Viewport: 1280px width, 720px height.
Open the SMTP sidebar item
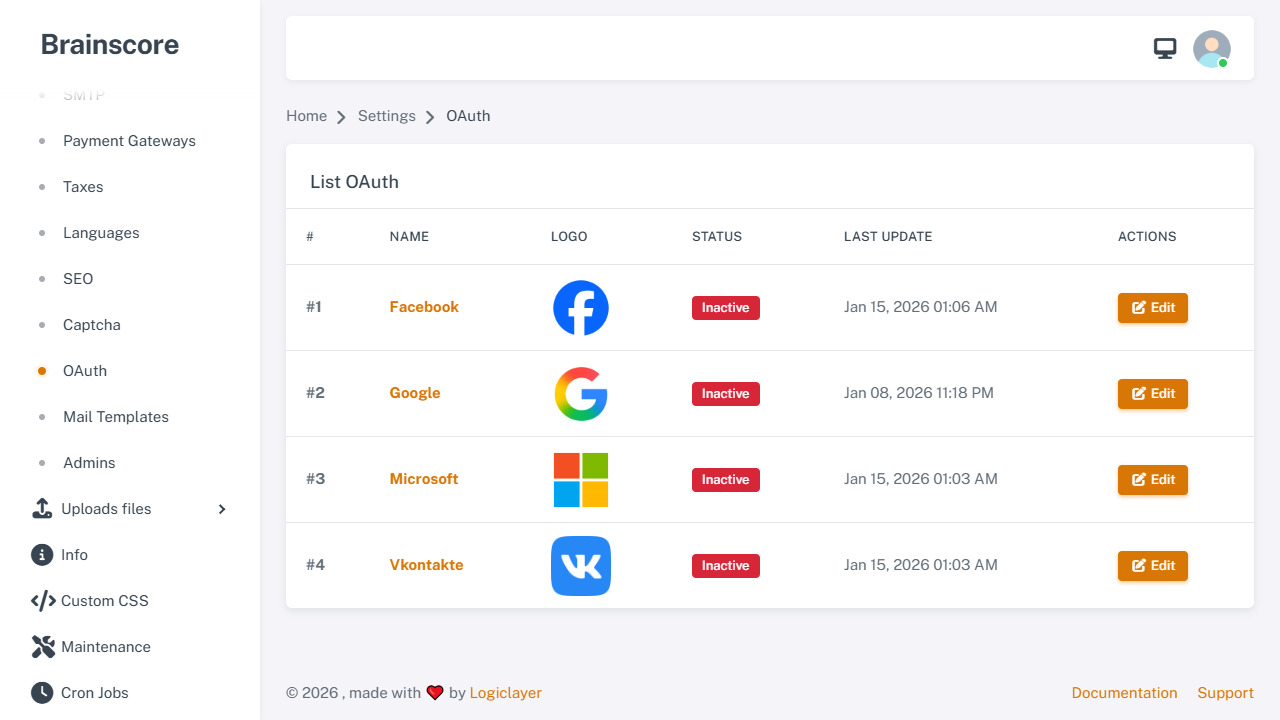84,95
